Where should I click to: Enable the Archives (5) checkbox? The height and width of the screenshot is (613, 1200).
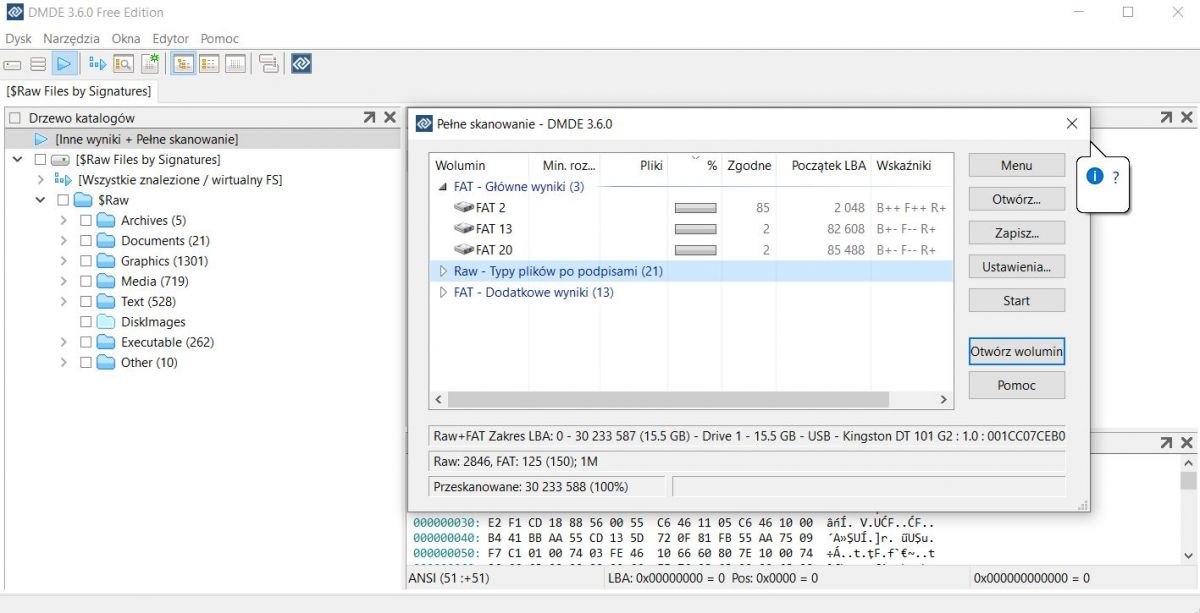coord(86,220)
